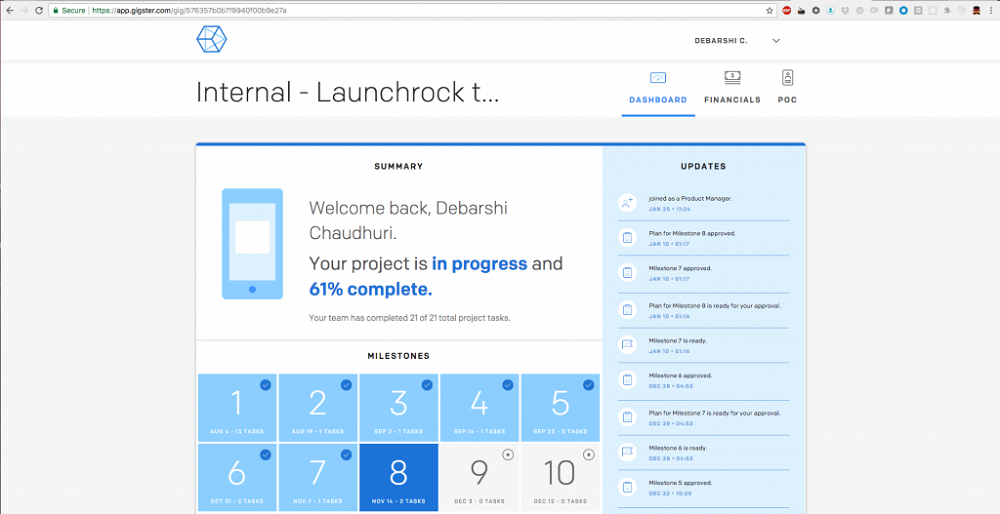Click the browser address bar URL
The width and height of the screenshot is (1000, 514).
(189, 11)
